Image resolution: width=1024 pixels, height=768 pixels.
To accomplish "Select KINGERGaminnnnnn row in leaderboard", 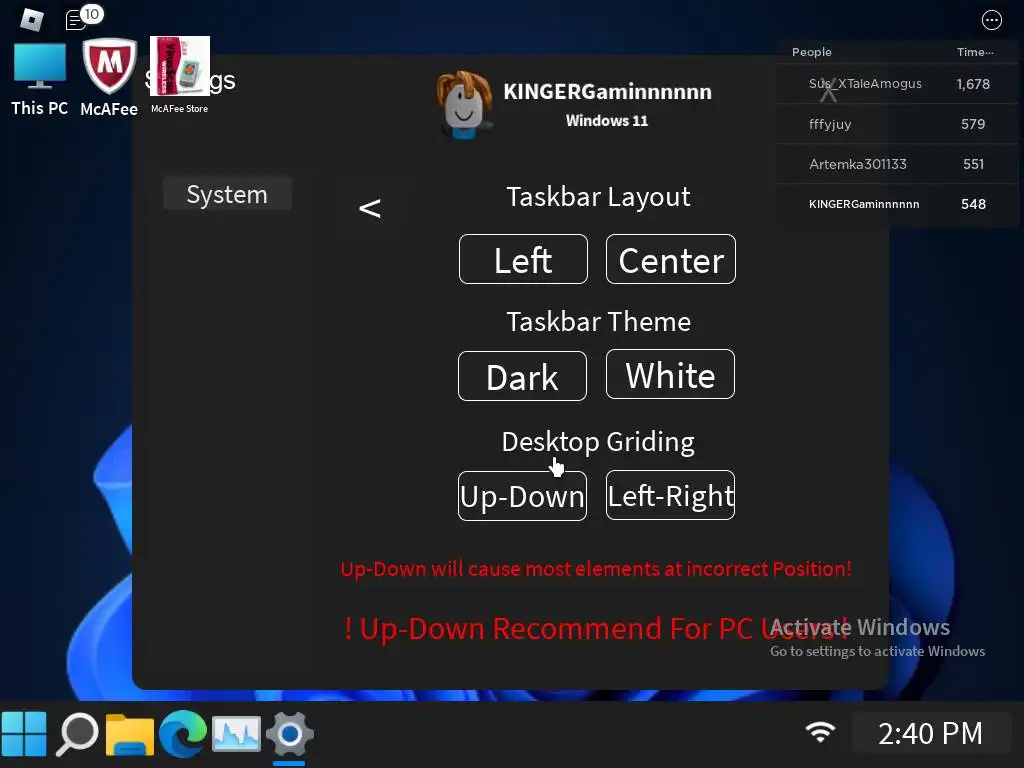I will click(897, 204).
